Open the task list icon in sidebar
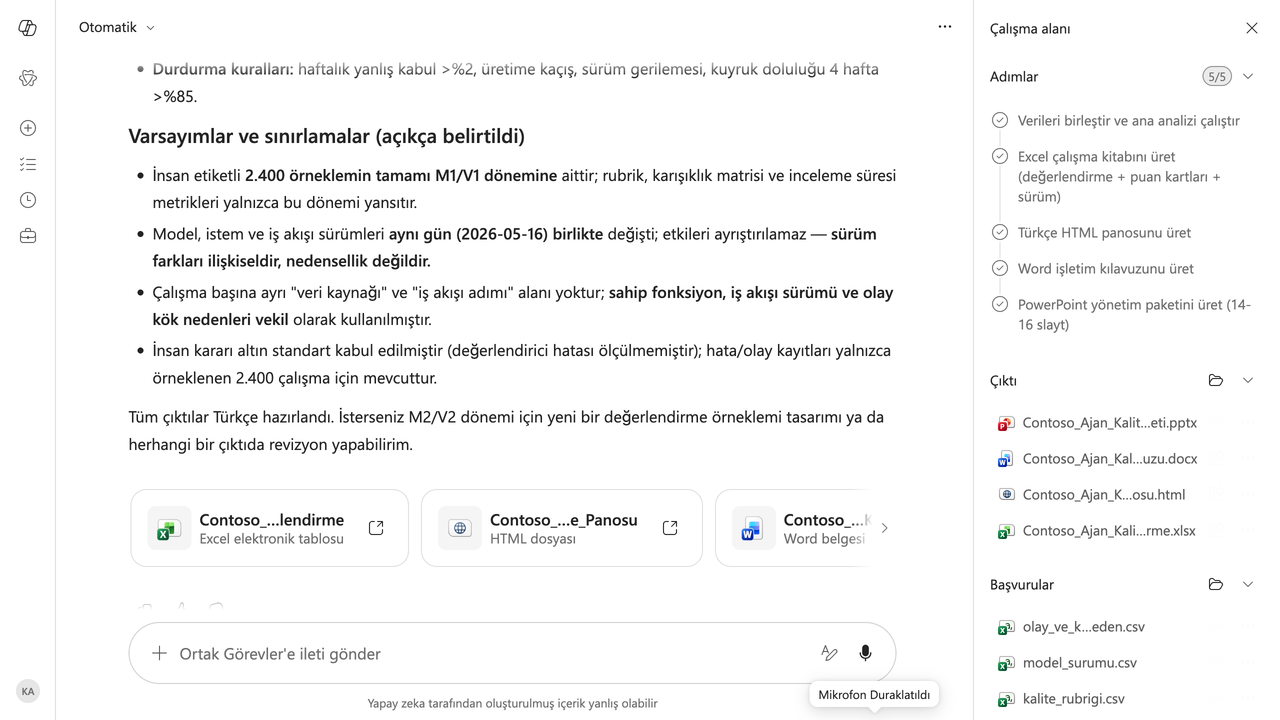 point(28,164)
